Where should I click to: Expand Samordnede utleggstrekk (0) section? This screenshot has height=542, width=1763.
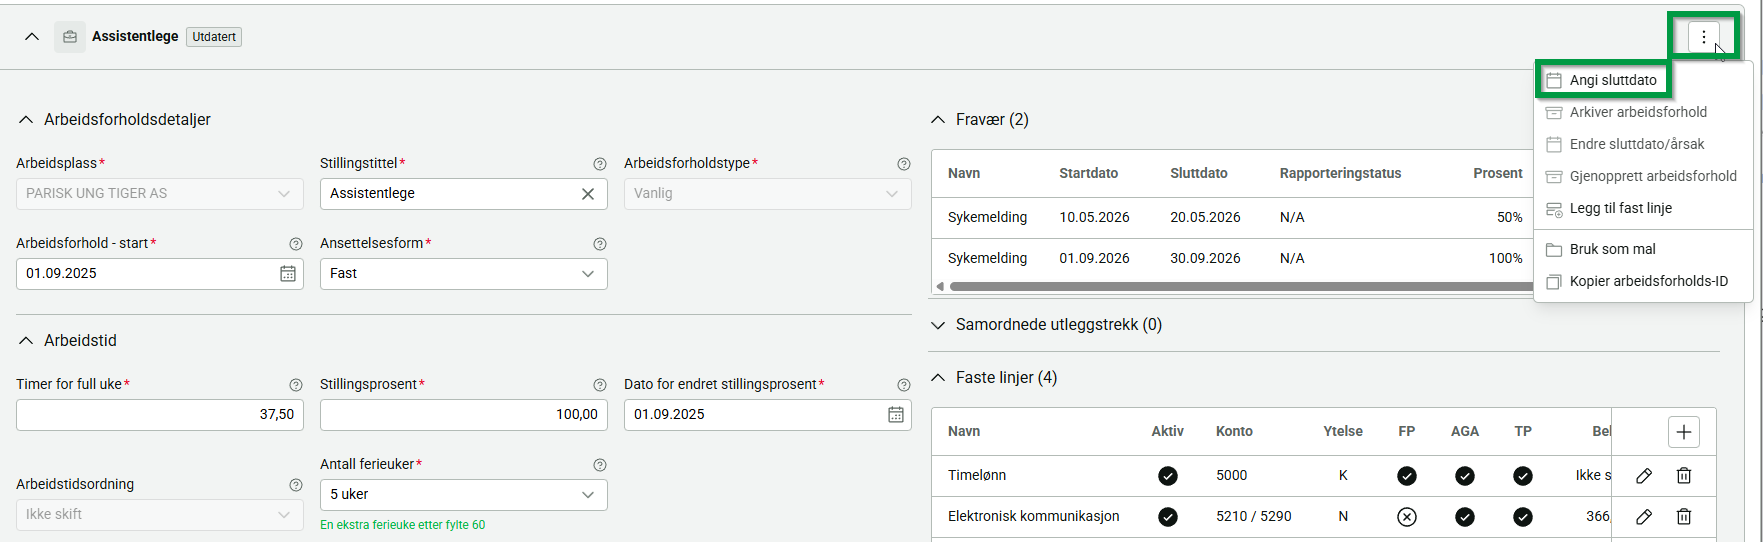coord(938,325)
